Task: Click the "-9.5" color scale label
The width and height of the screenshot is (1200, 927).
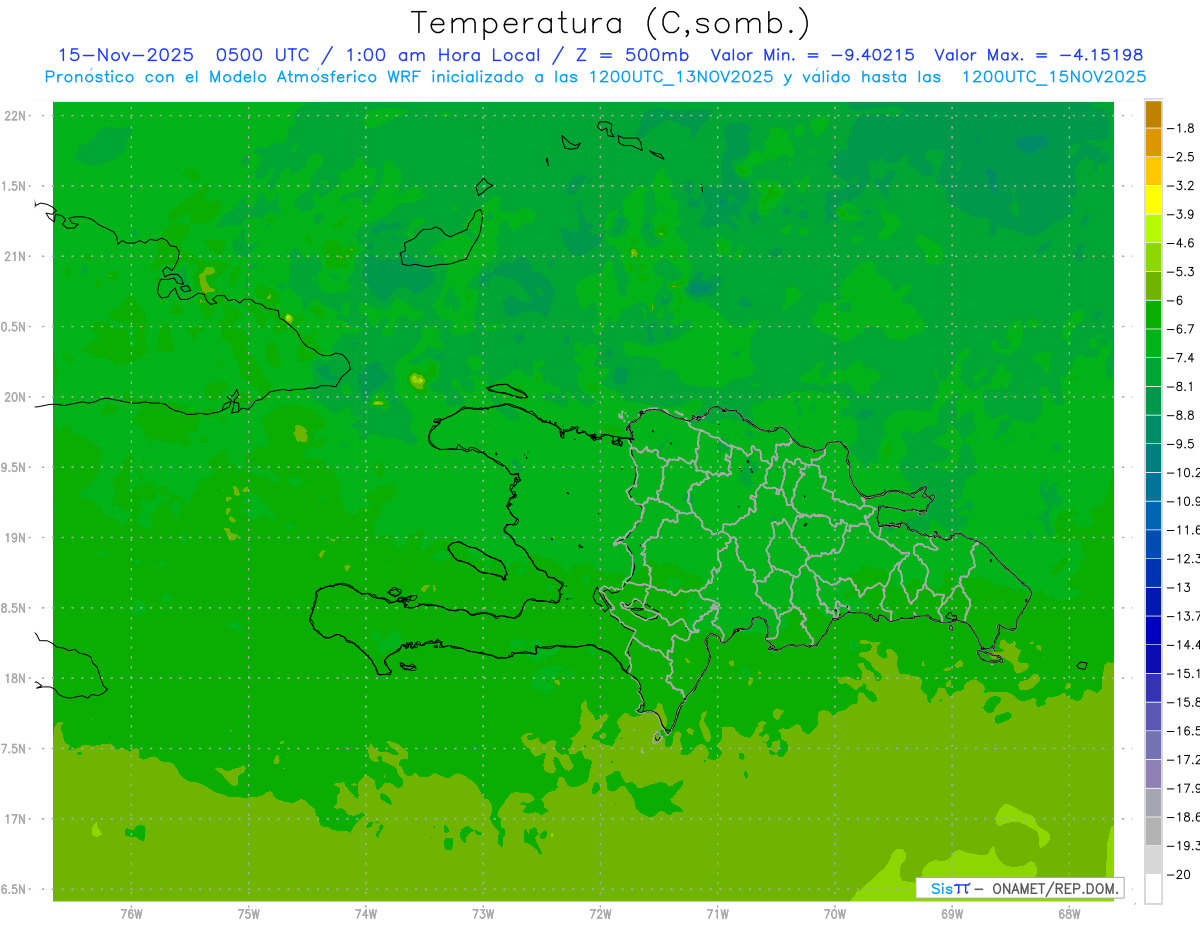Action: pos(1181,444)
